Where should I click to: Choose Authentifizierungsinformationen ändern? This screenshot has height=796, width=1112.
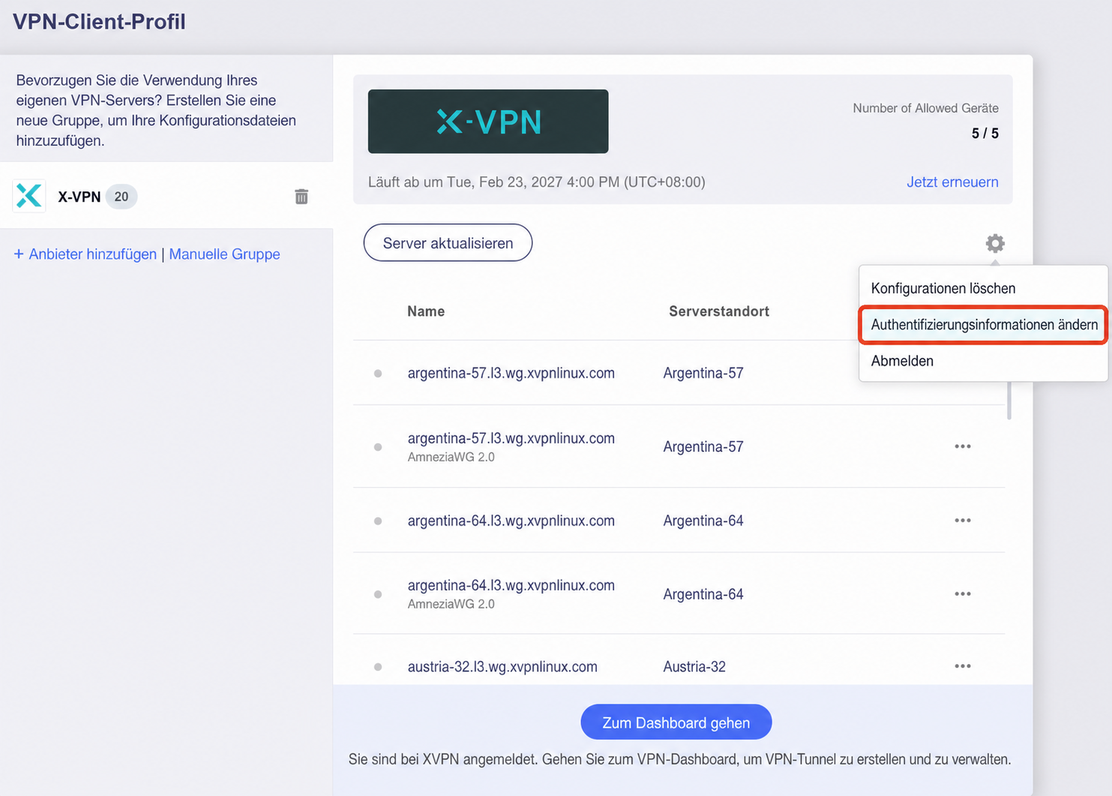coord(983,325)
